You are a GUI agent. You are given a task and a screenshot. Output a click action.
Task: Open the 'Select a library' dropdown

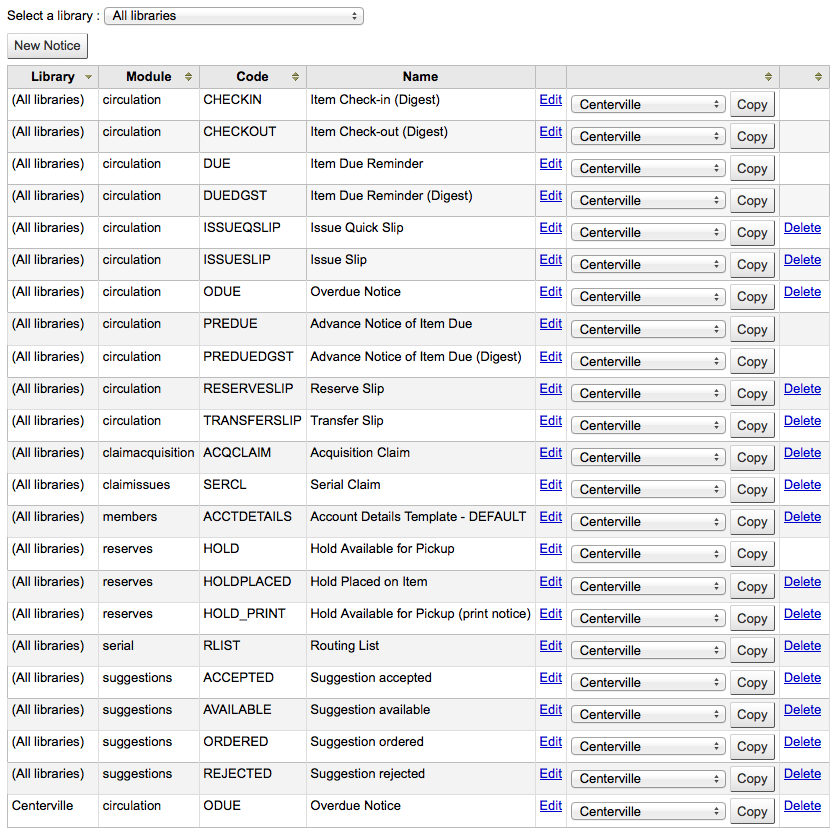[234, 16]
